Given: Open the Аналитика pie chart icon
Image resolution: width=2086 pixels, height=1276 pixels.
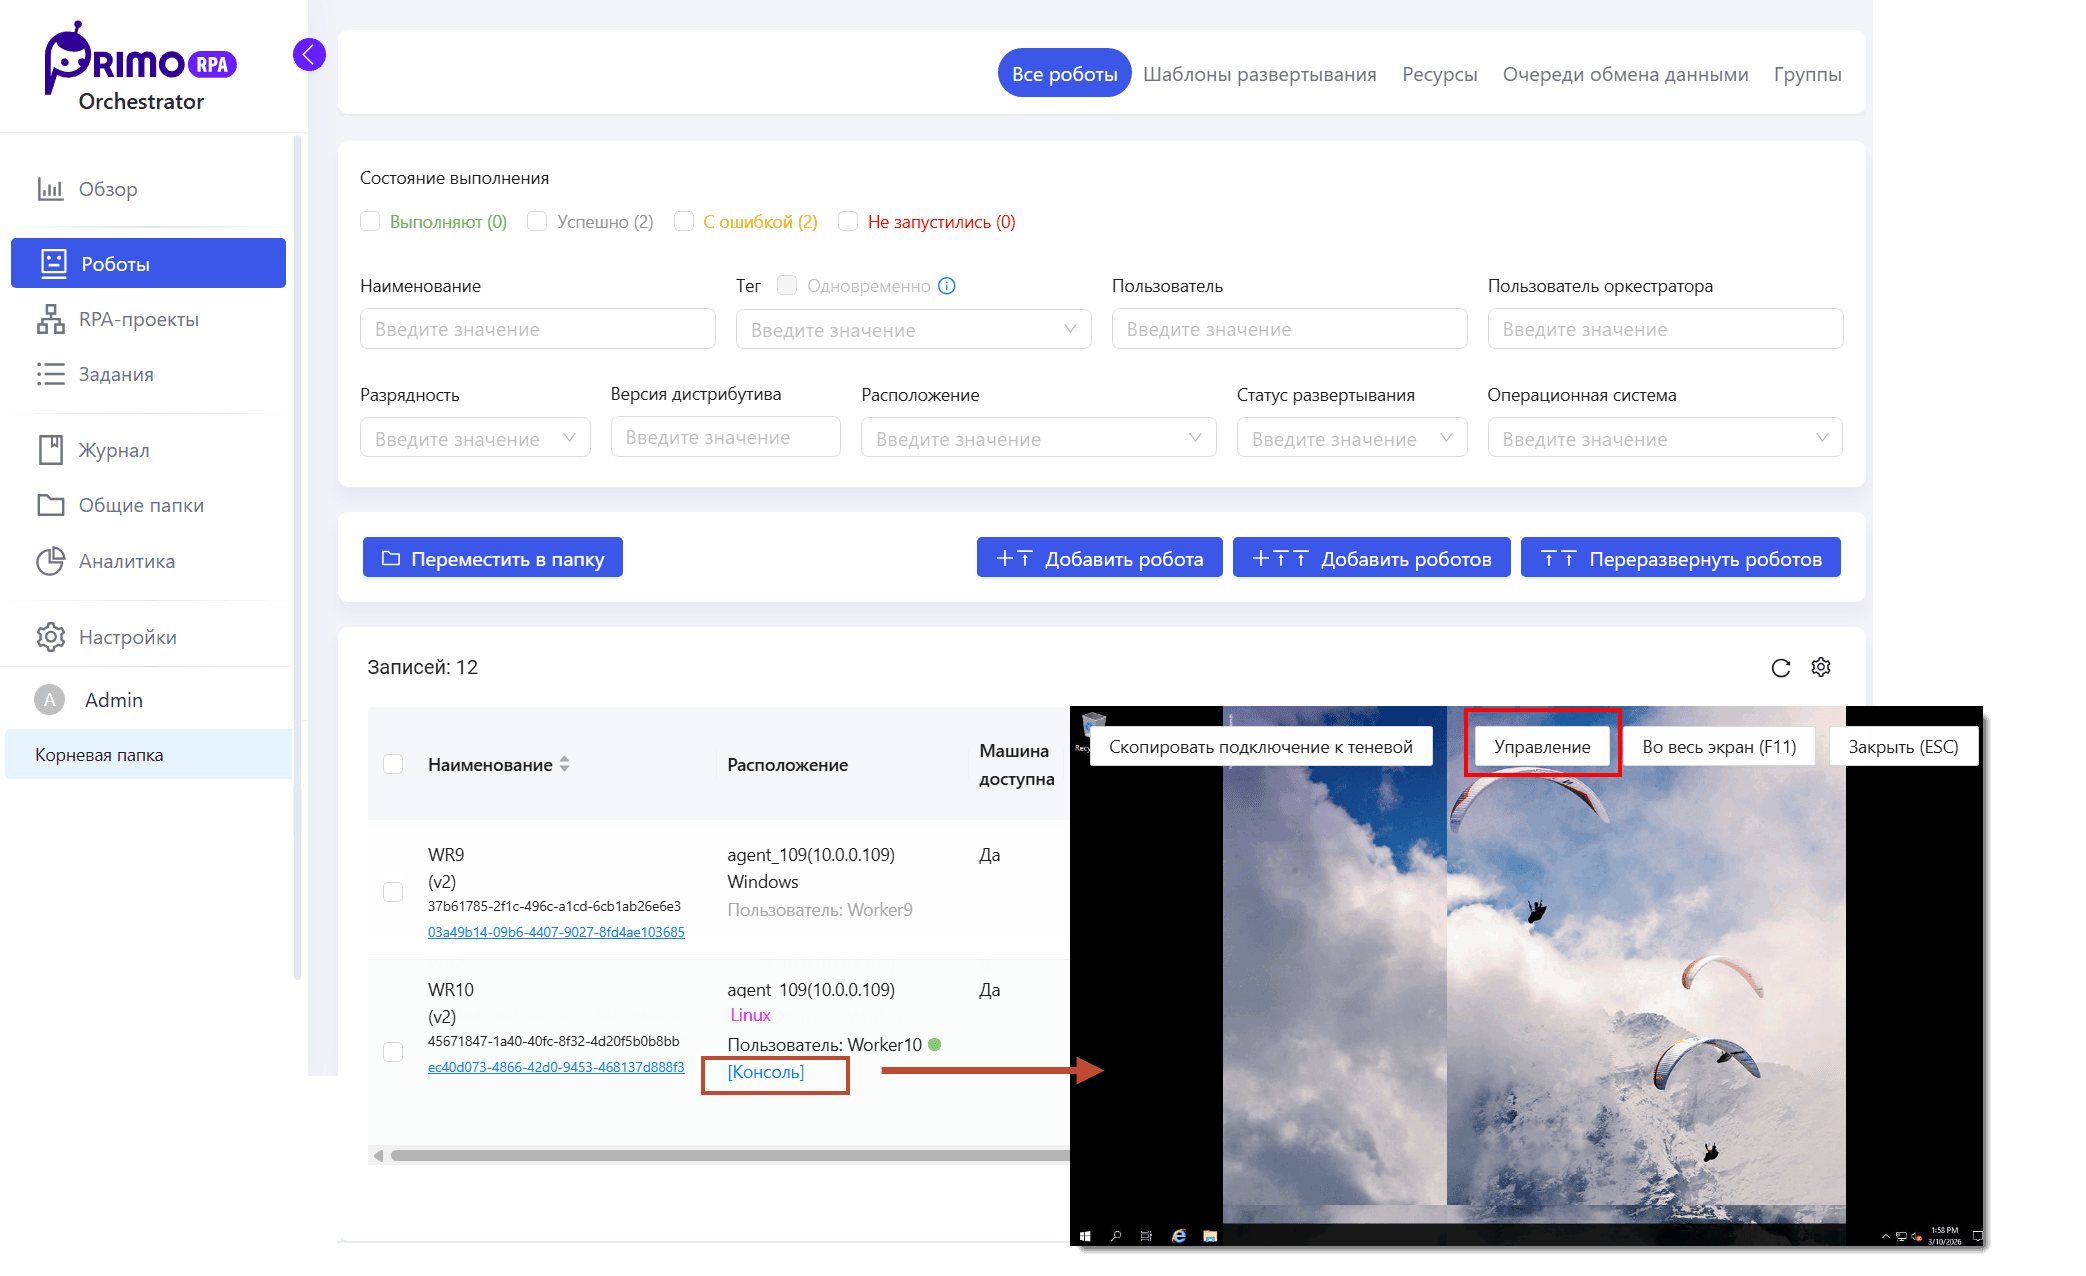Looking at the screenshot, I should (50, 561).
